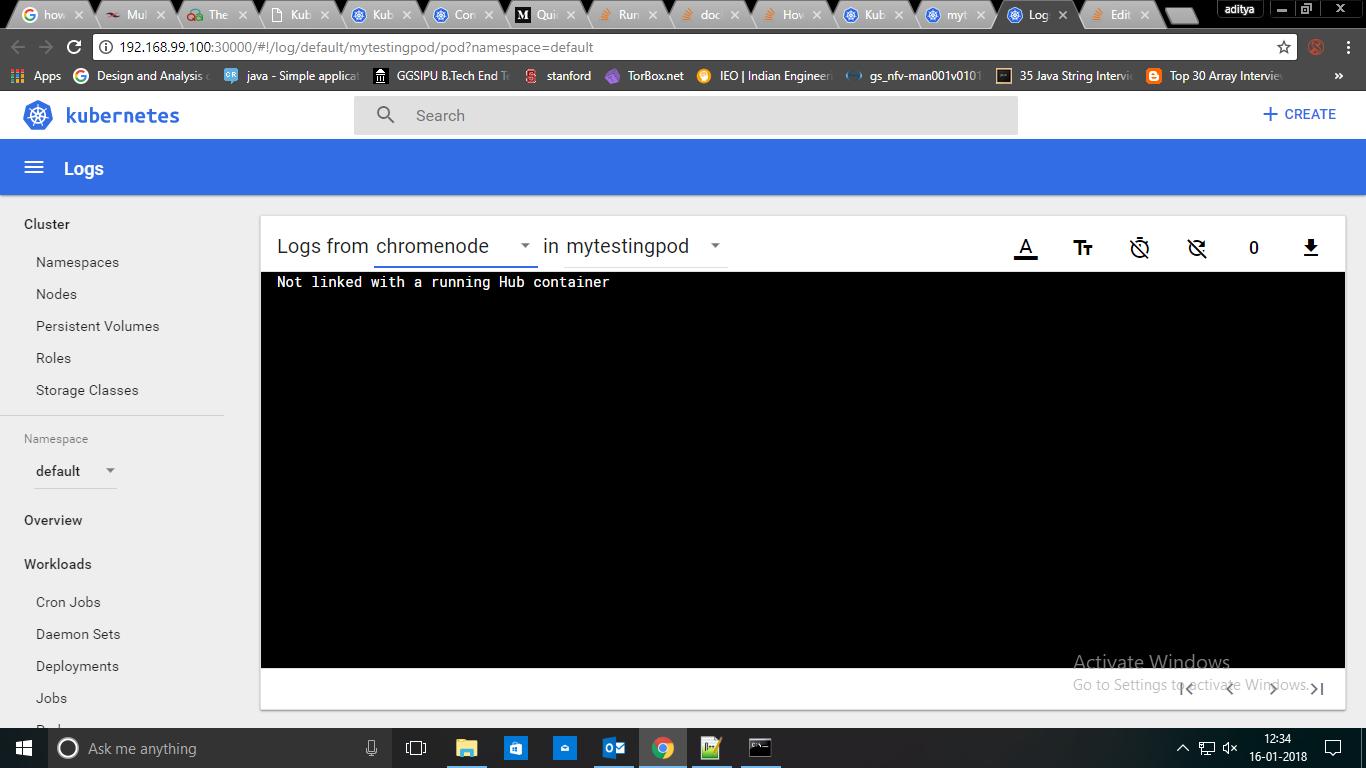1366x768 pixels.
Task: Expand the default namespace selector
Action: pyautogui.click(x=75, y=471)
